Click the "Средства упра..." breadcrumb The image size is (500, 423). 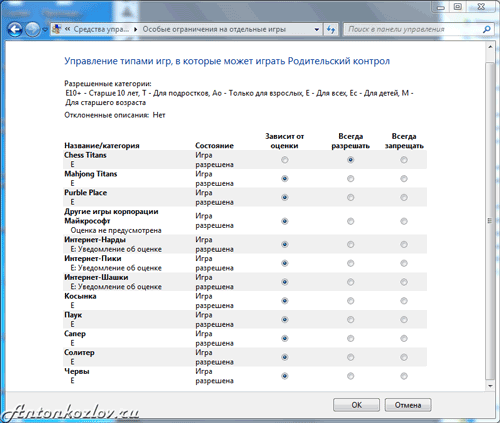point(101,29)
